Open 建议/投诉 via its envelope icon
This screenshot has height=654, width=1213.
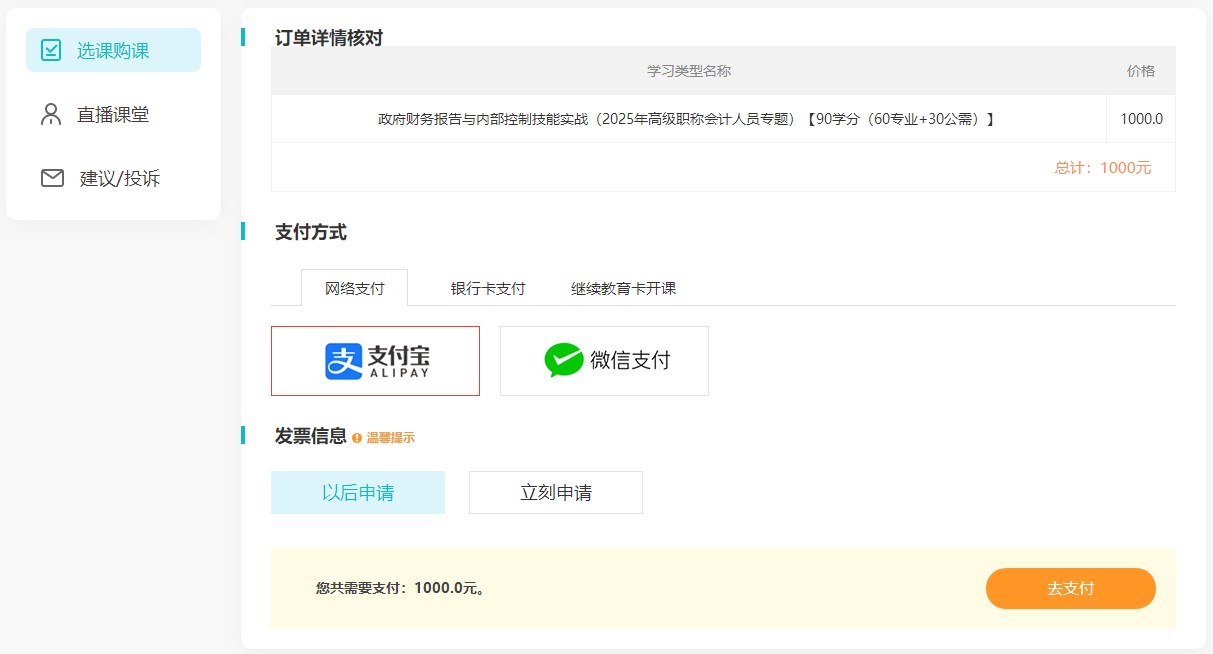click(51, 179)
